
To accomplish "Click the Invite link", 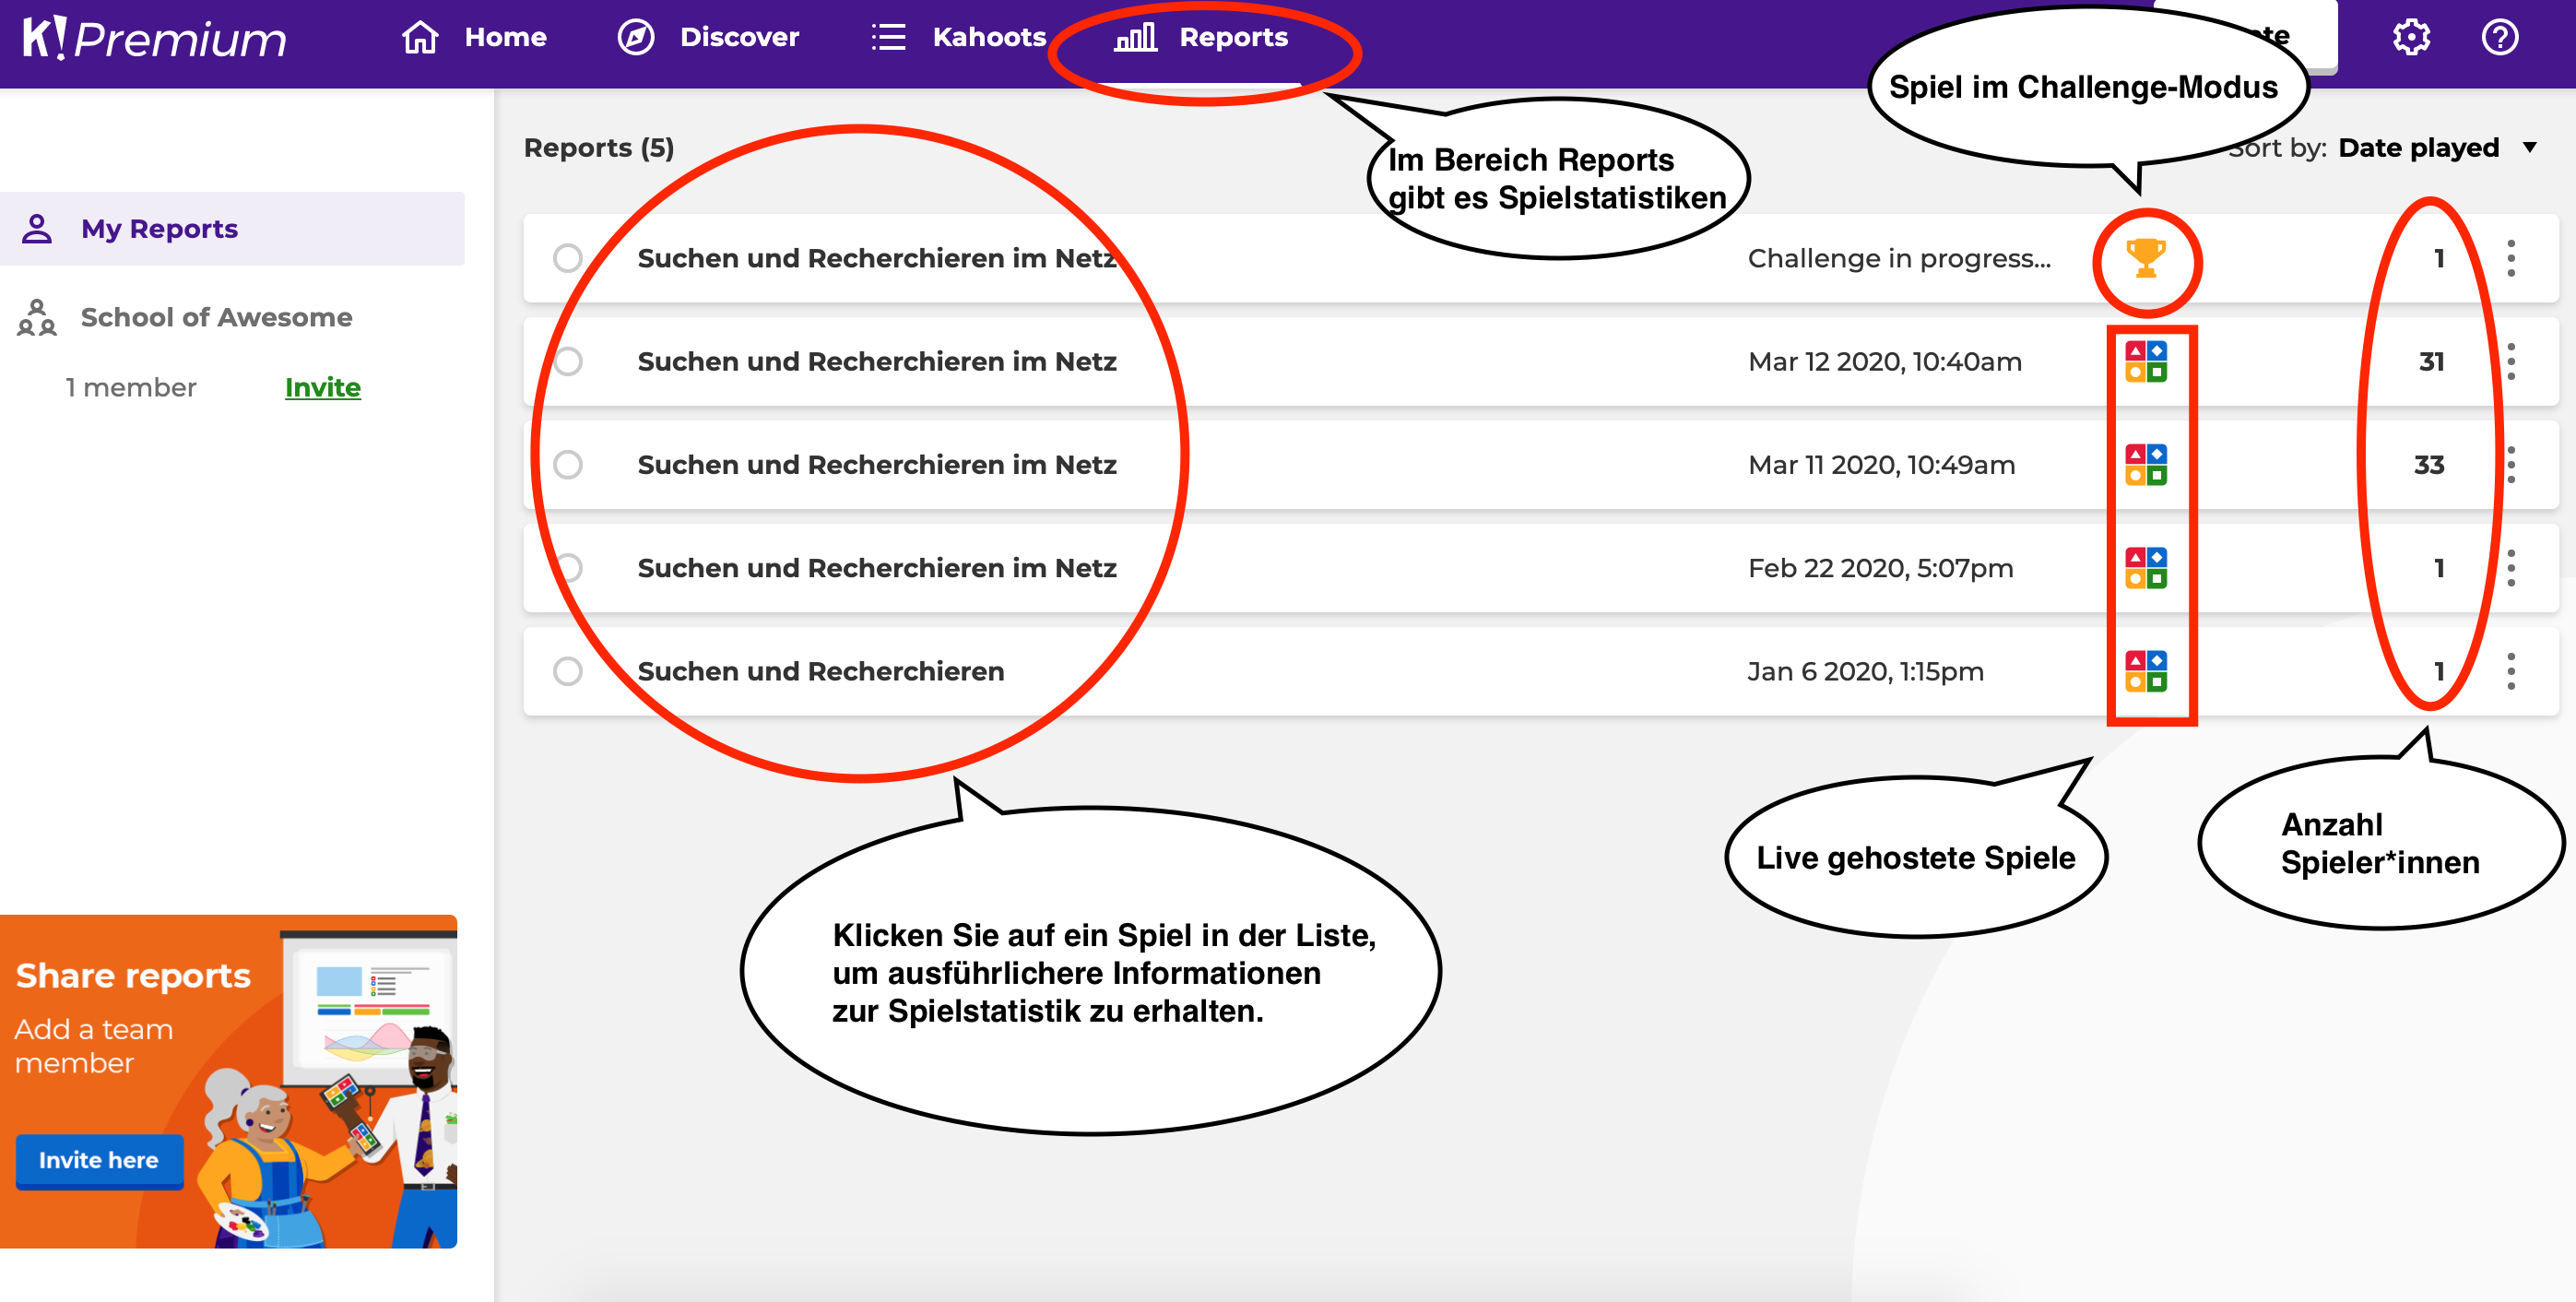I will 323,387.
